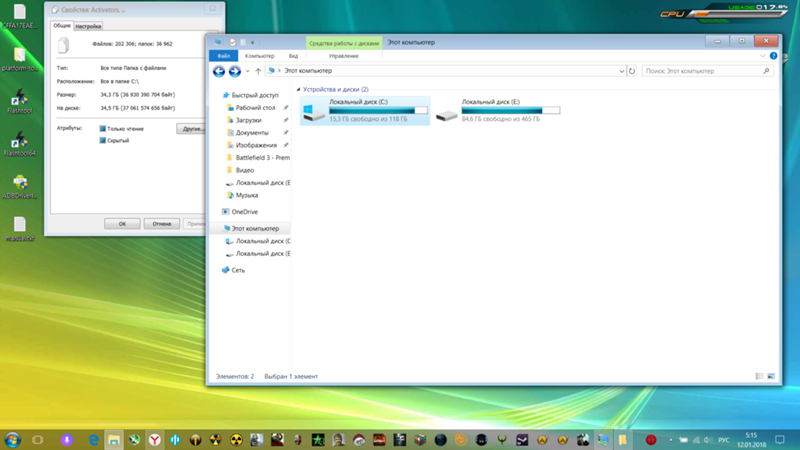Open Task View on the taskbar
The height and width of the screenshot is (450, 800).
(38, 440)
